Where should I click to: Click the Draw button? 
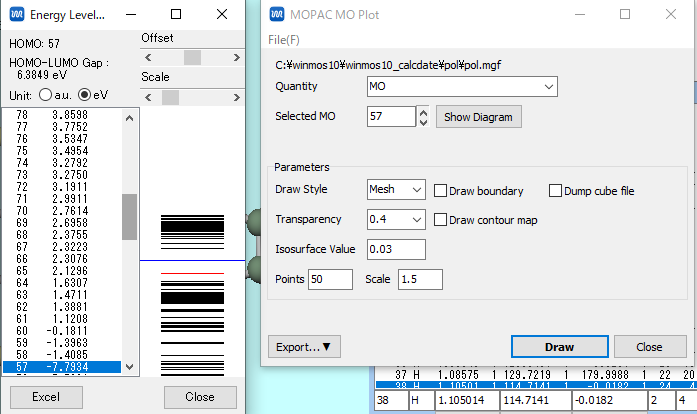point(560,347)
